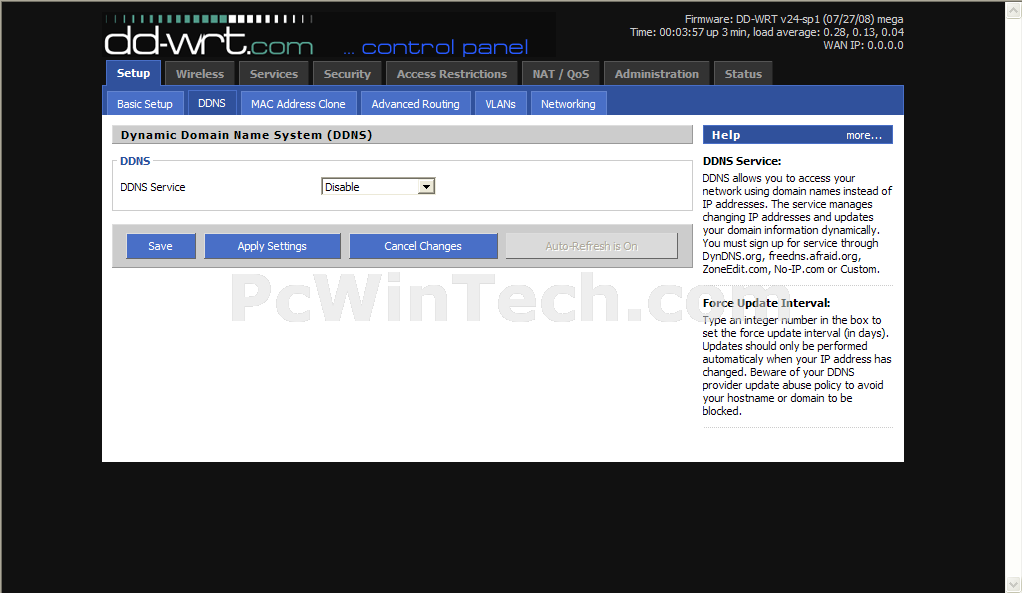Screen dimensions: 1022x593
Task: Open the Help more... link
Action: 864,136
